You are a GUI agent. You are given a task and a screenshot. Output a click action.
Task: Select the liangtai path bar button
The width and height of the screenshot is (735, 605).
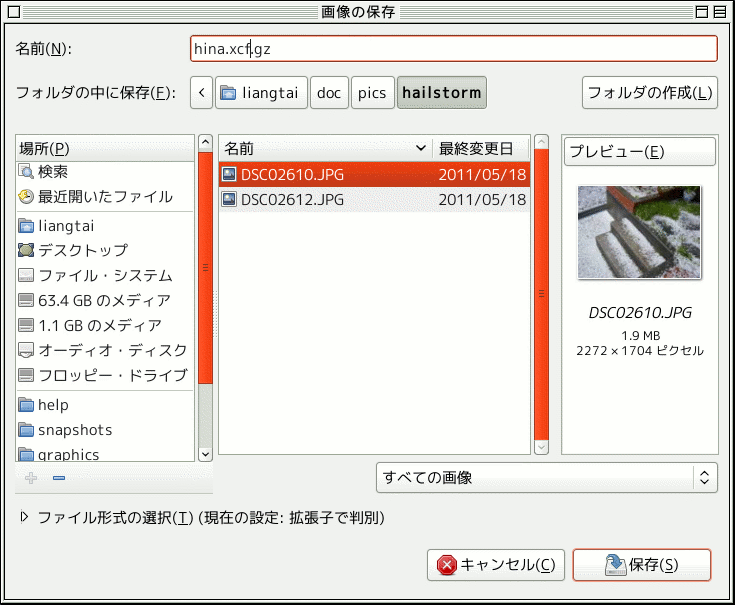tap(260, 93)
